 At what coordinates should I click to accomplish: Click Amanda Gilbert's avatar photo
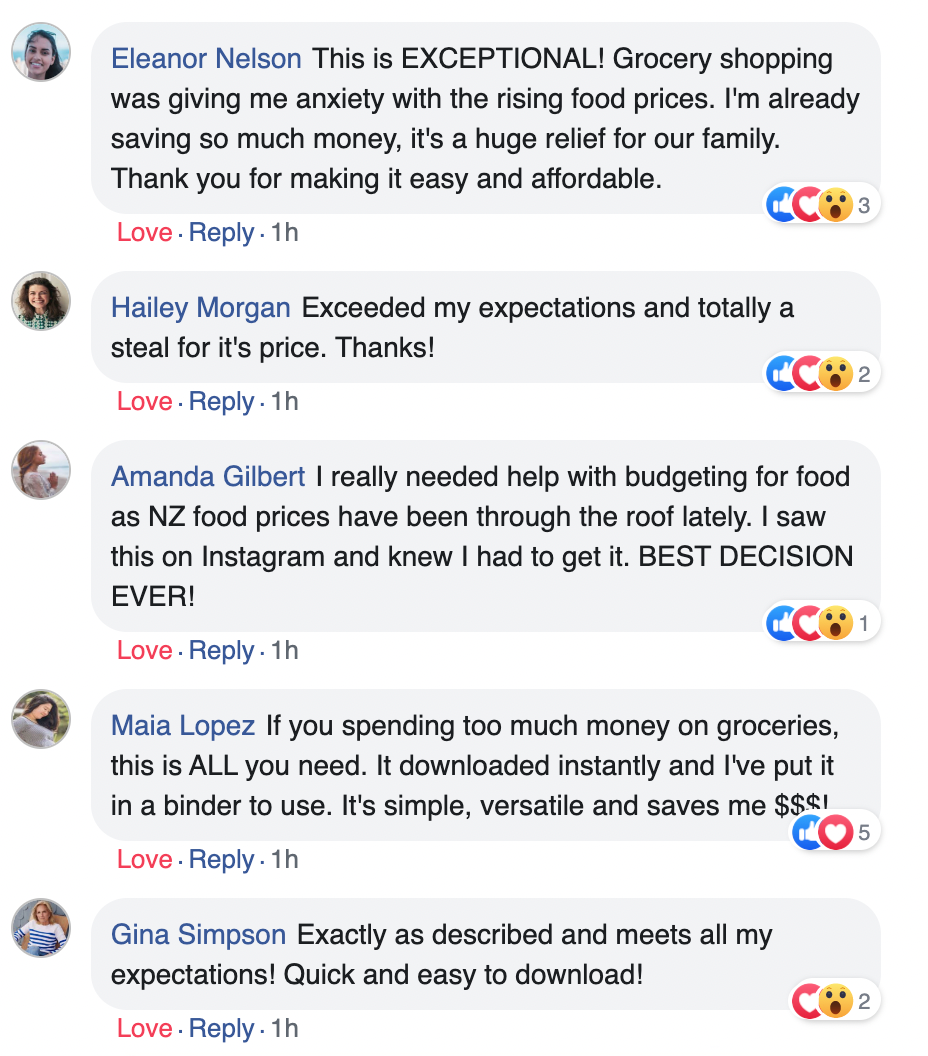point(41,470)
